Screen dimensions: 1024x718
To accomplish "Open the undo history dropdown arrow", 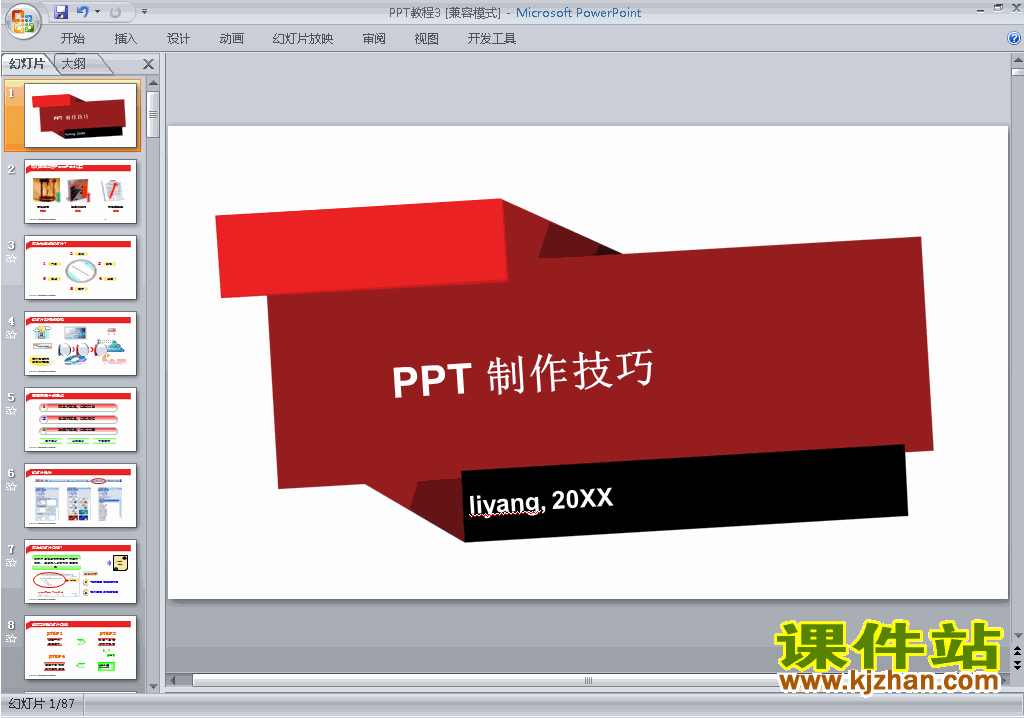I will coord(97,12).
